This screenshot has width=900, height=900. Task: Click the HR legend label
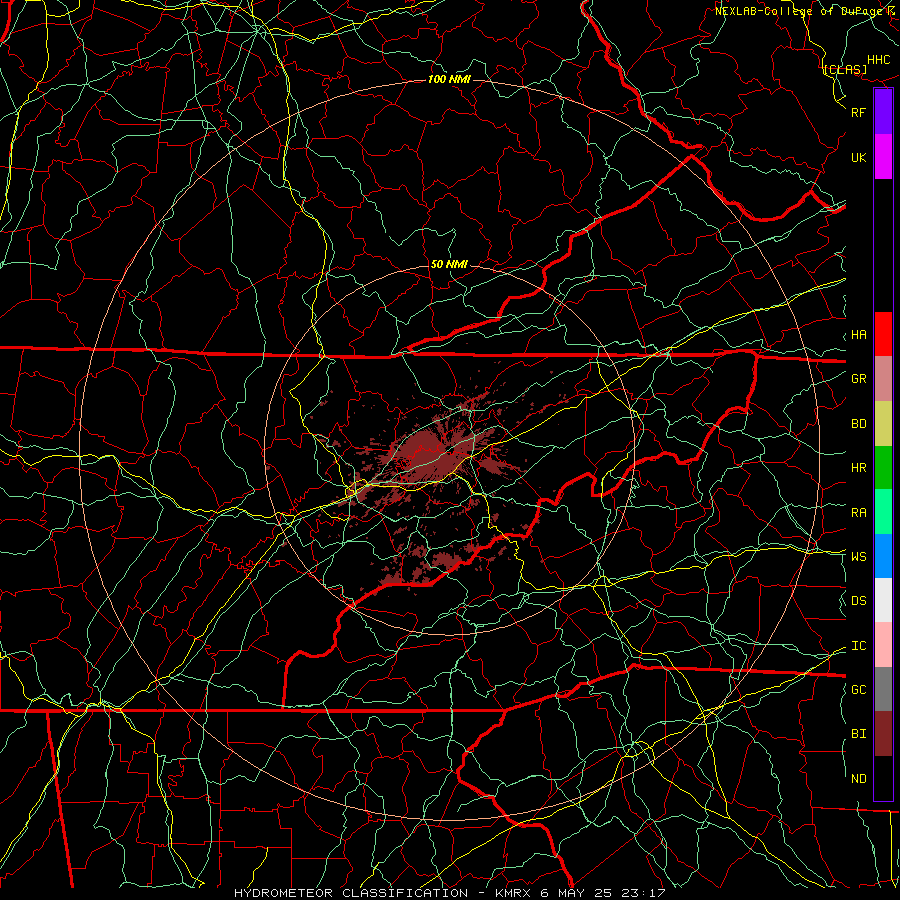(859, 467)
